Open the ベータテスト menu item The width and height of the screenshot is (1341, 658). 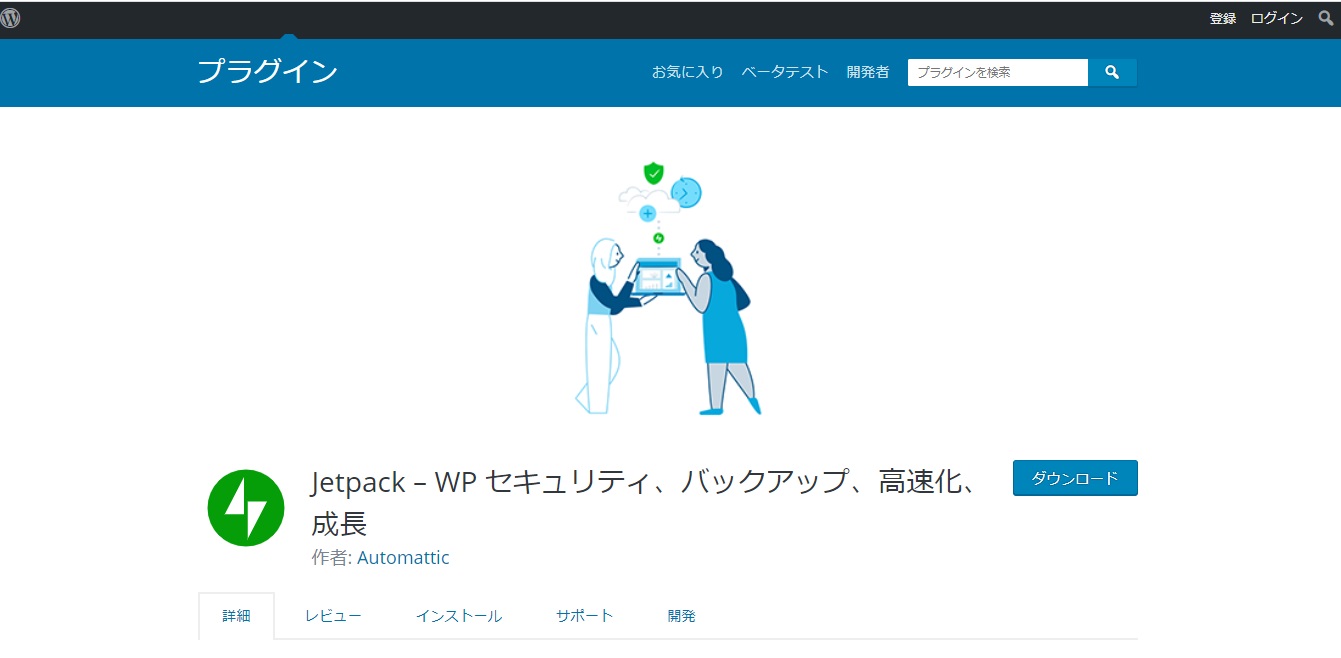pos(785,72)
